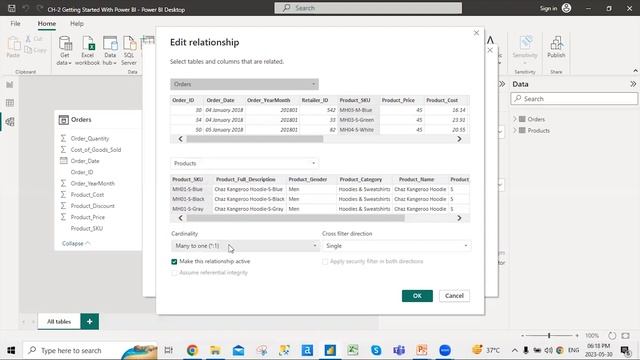Expand the pane with the chevrons left of Data
The height and width of the screenshot is (360, 640).
[x=502, y=84]
